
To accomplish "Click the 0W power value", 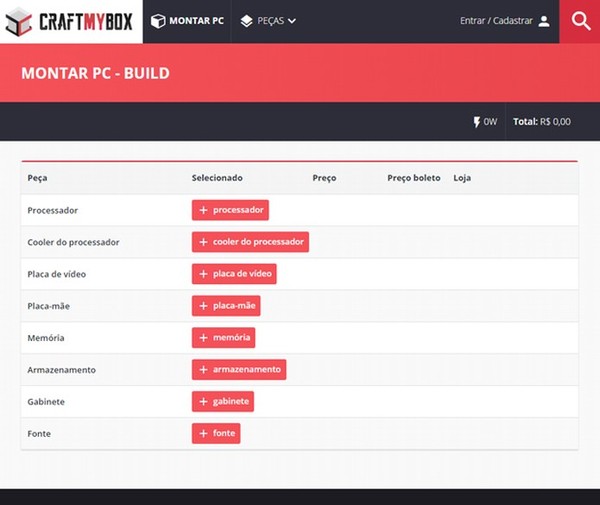I will tap(490, 122).
